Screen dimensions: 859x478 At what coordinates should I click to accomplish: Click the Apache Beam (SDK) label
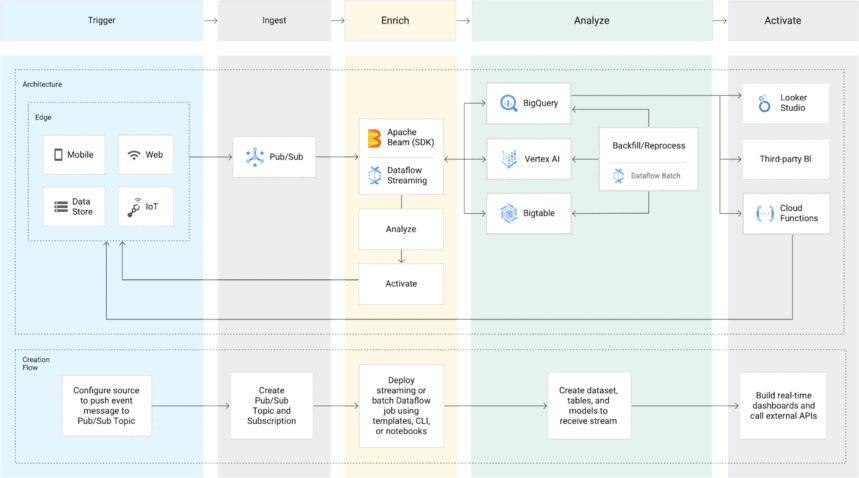(410, 137)
